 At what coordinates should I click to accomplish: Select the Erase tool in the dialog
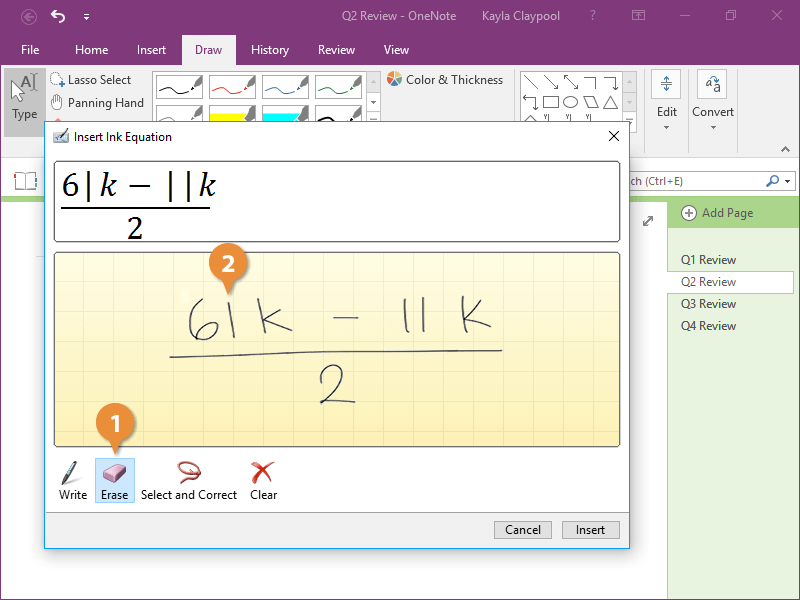(x=115, y=480)
